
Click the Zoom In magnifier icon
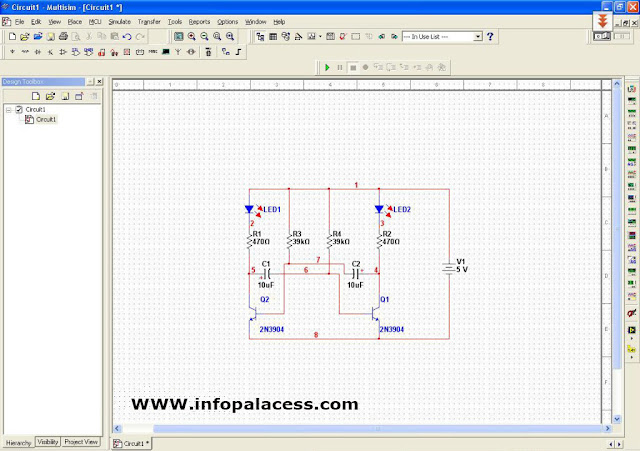coord(191,37)
